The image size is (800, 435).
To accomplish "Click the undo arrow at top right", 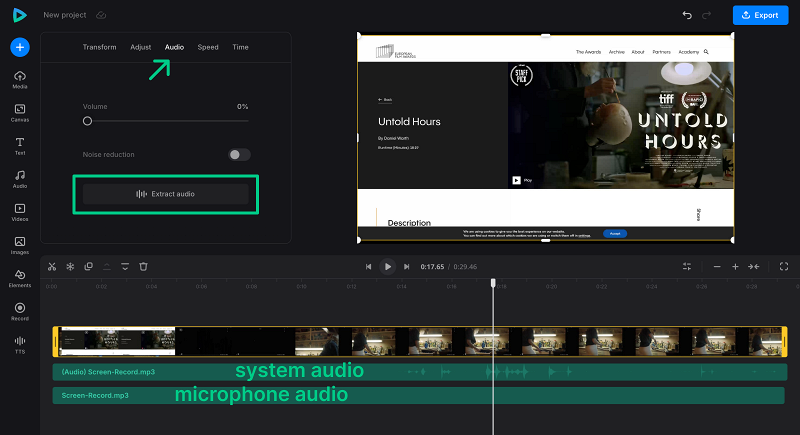I will click(x=687, y=15).
